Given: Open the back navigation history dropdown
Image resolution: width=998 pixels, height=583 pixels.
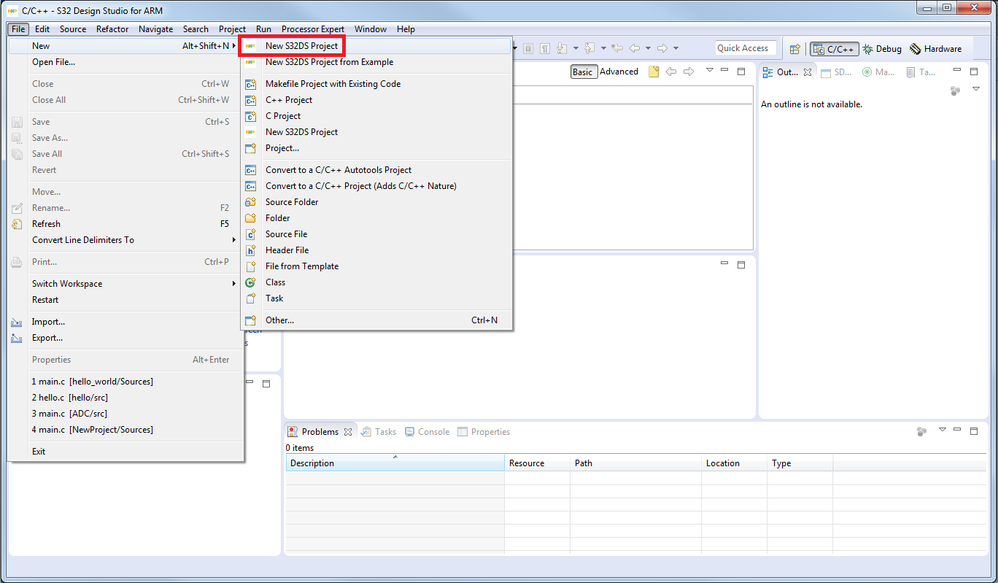Looking at the screenshot, I should pyautogui.click(x=648, y=48).
